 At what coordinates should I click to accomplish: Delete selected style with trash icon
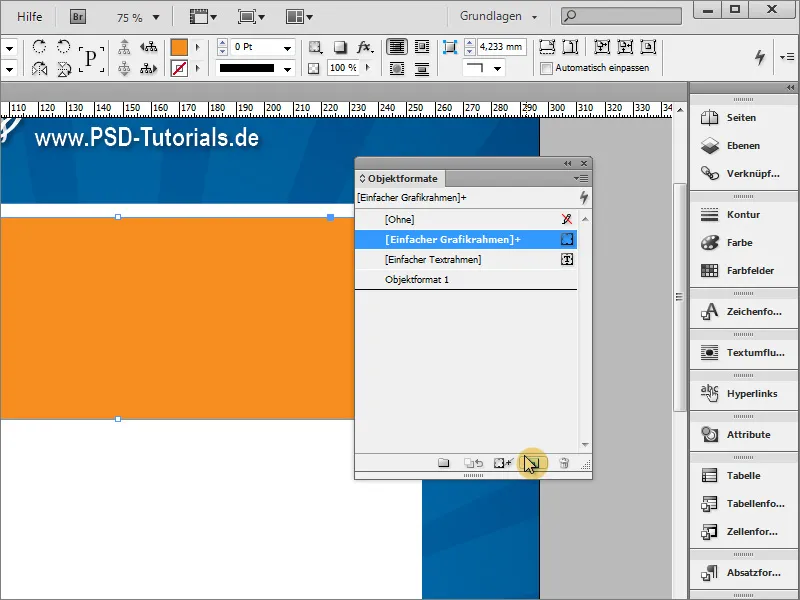point(564,463)
